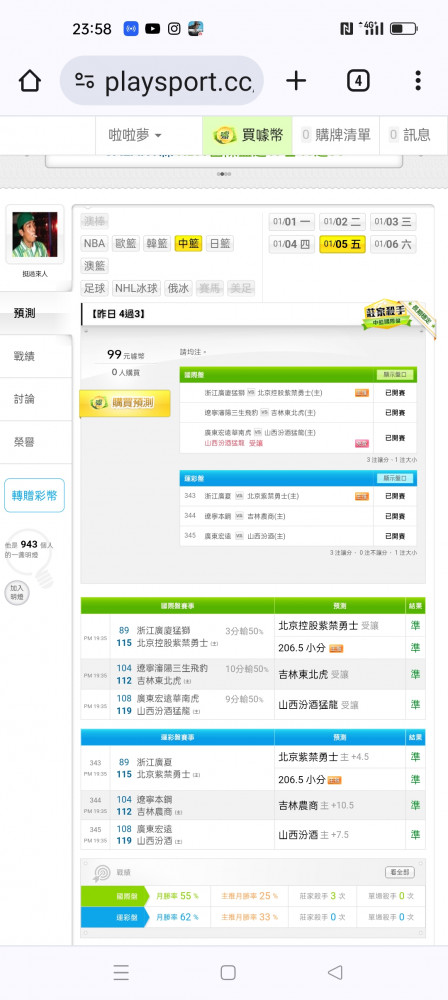
Task: Click prediction 山西汾酒猛龍 受讓
Action: pos(318,705)
